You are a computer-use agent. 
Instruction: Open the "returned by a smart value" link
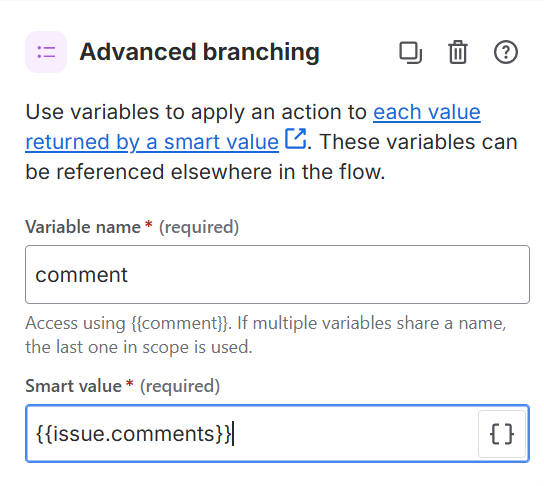[x=152, y=142]
